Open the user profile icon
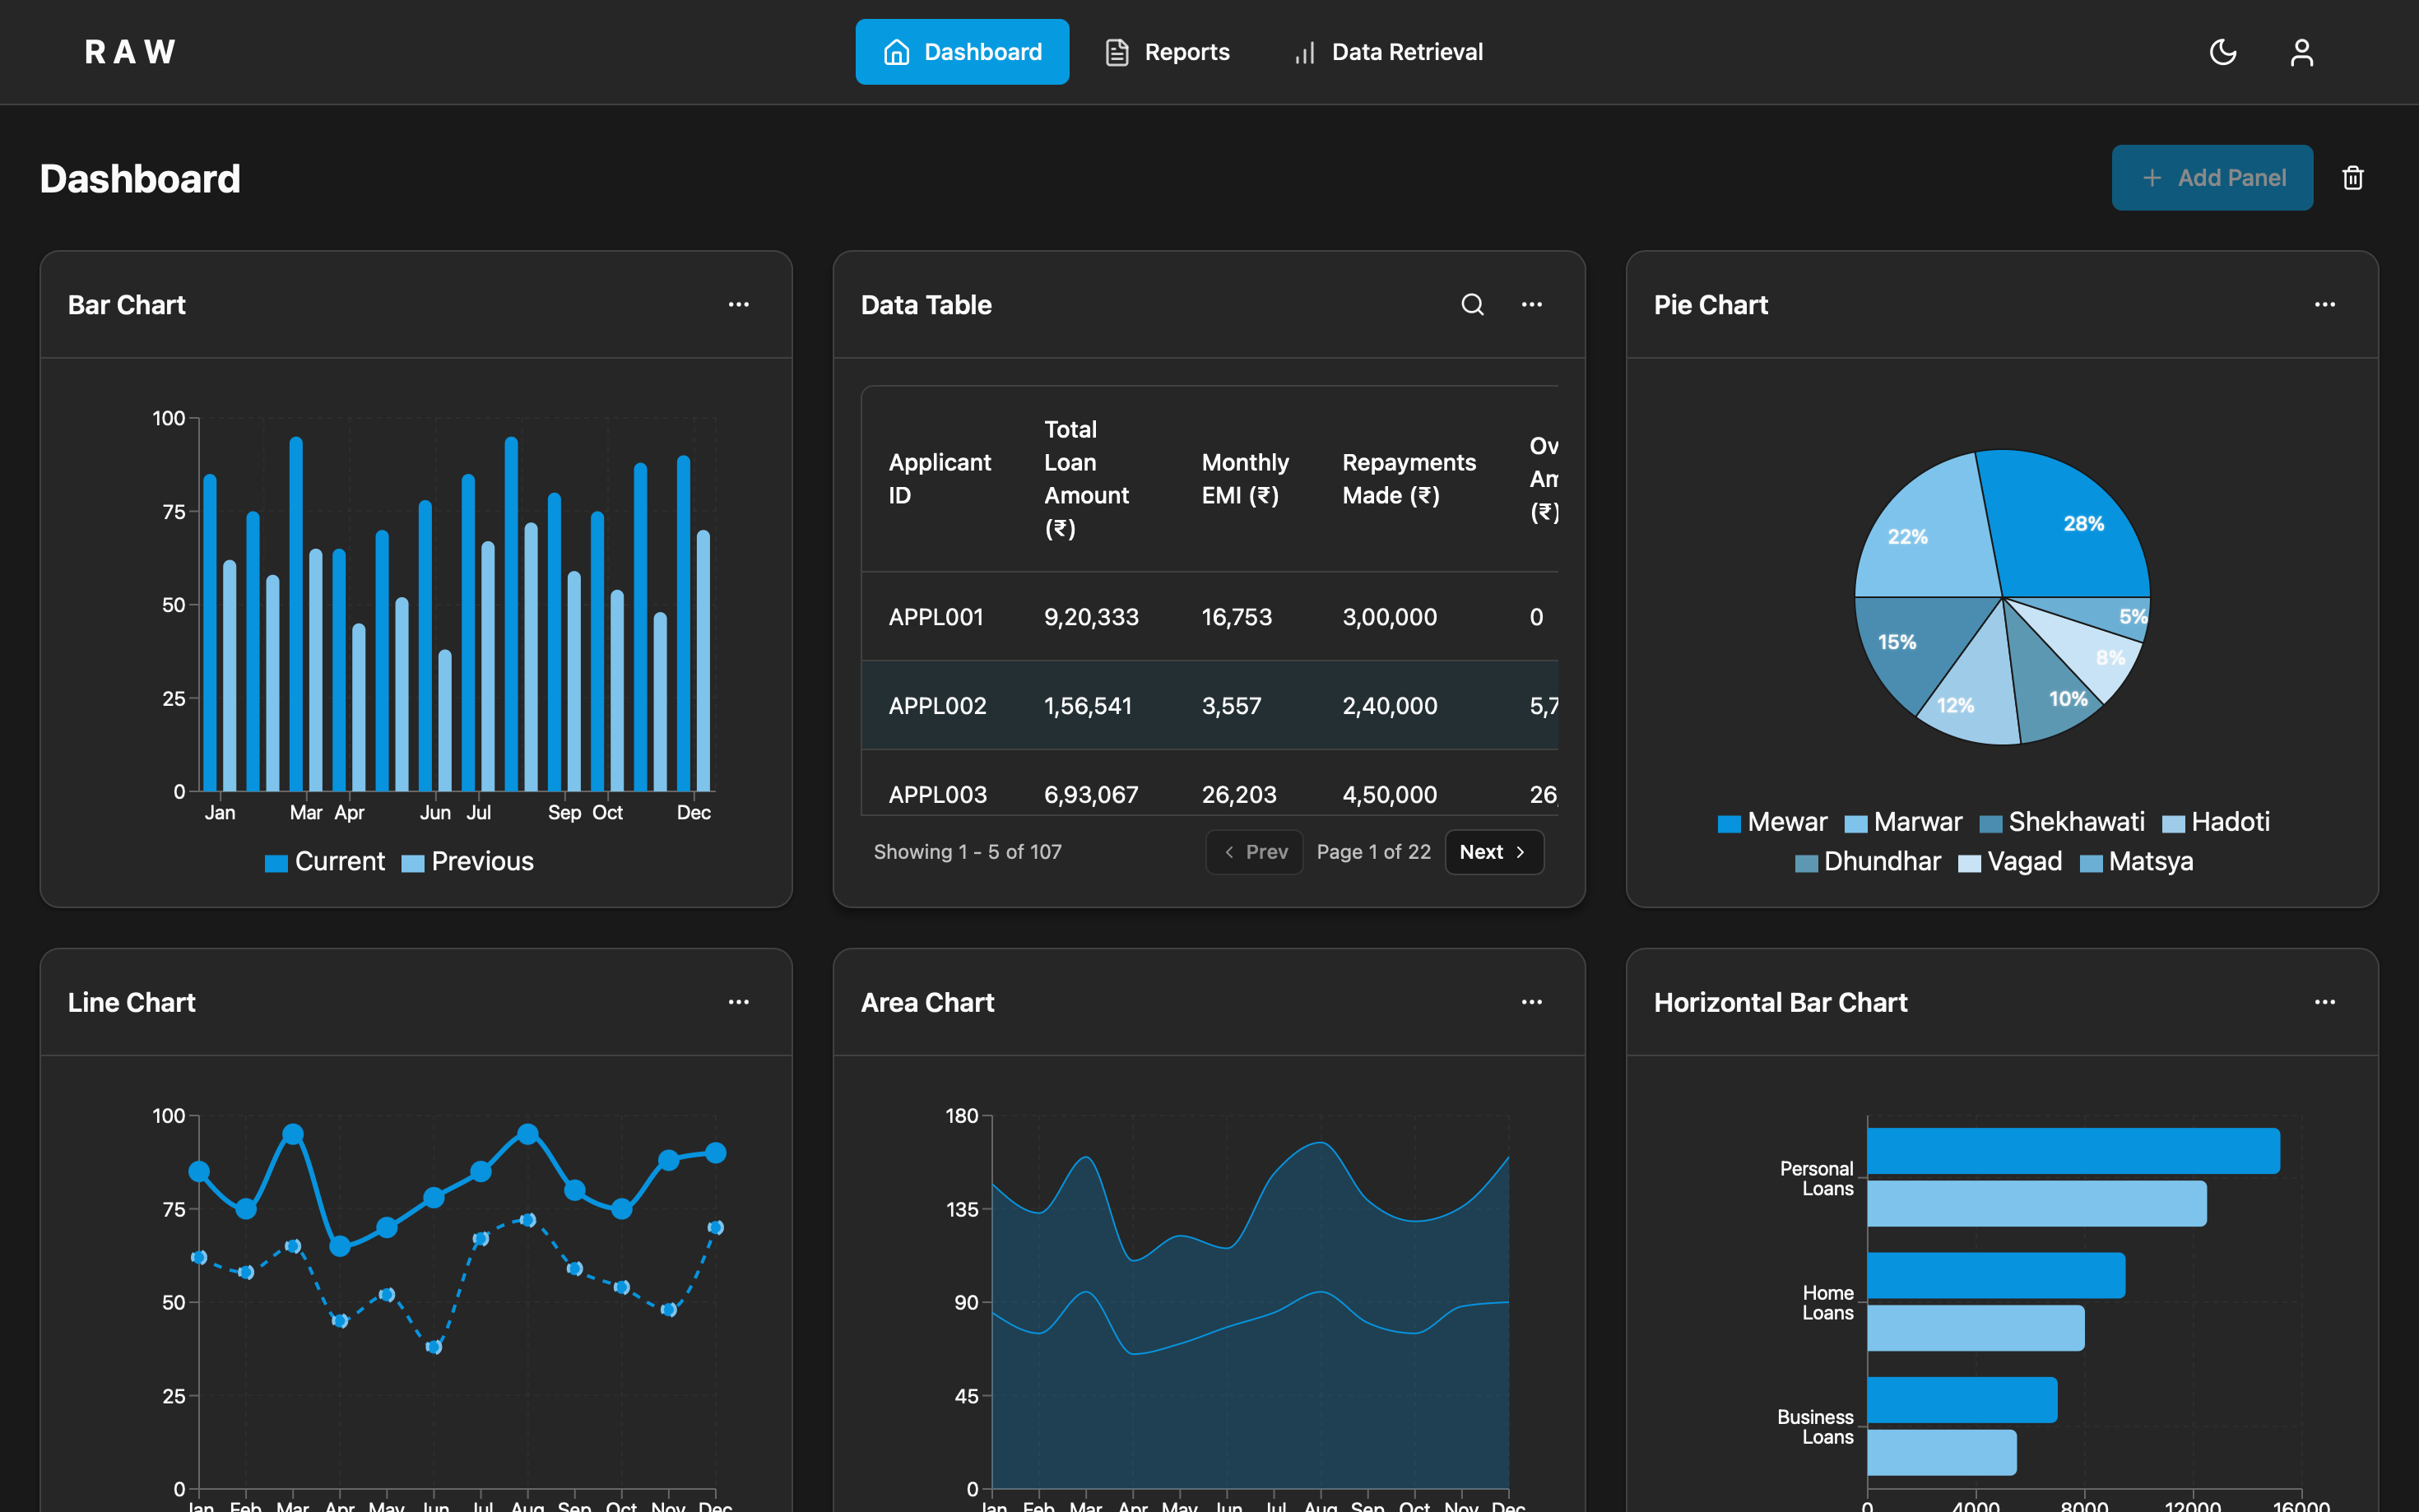This screenshot has height=1512, width=2419. click(2301, 51)
